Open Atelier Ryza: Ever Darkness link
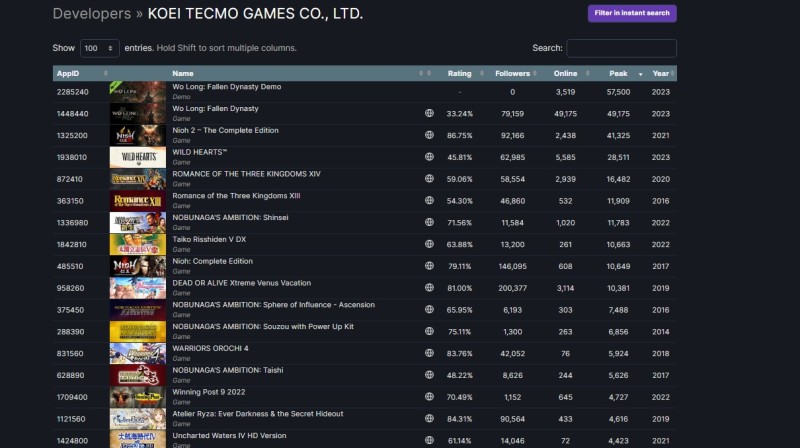The height and width of the screenshot is (448, 800). [258, 414]
